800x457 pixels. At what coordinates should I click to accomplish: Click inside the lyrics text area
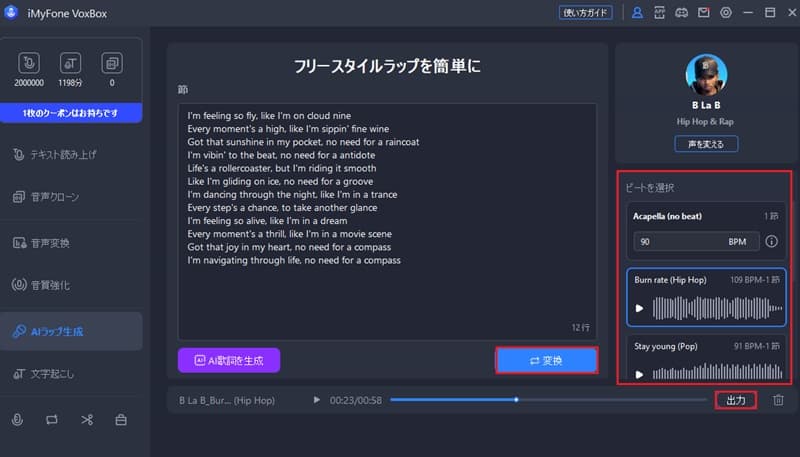[387, 222]
